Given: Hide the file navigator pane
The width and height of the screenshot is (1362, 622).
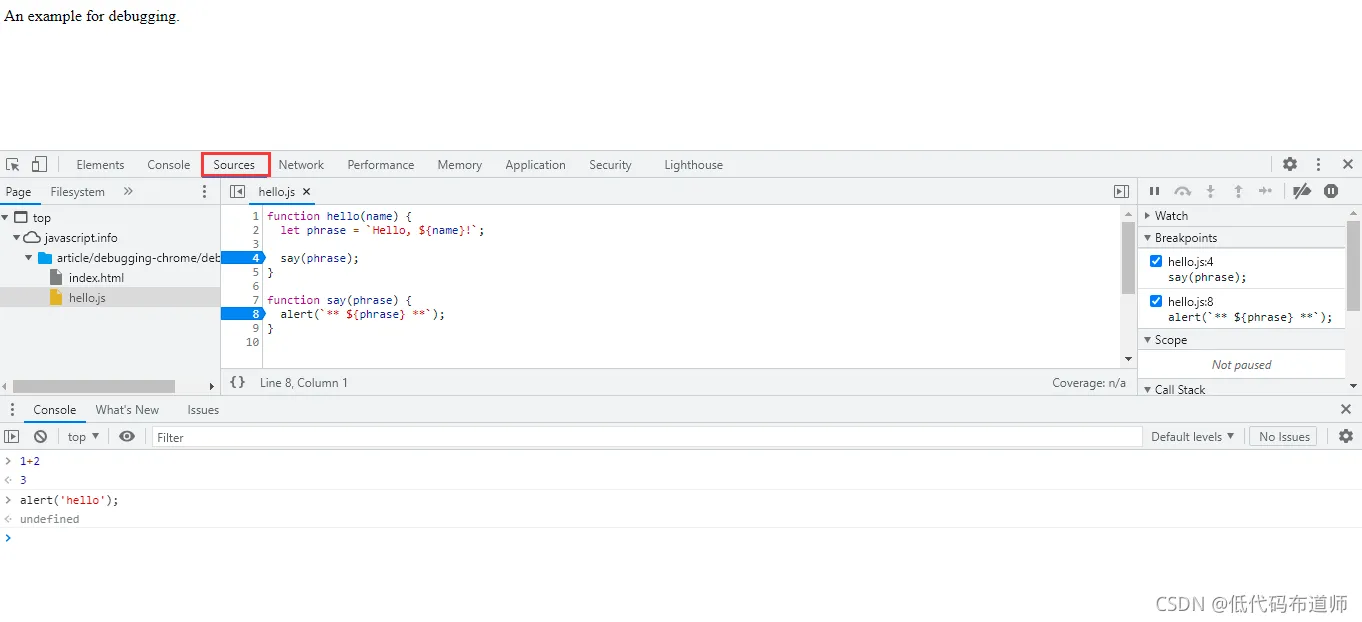Looking at the screenshot, I should tap(237, 191).
